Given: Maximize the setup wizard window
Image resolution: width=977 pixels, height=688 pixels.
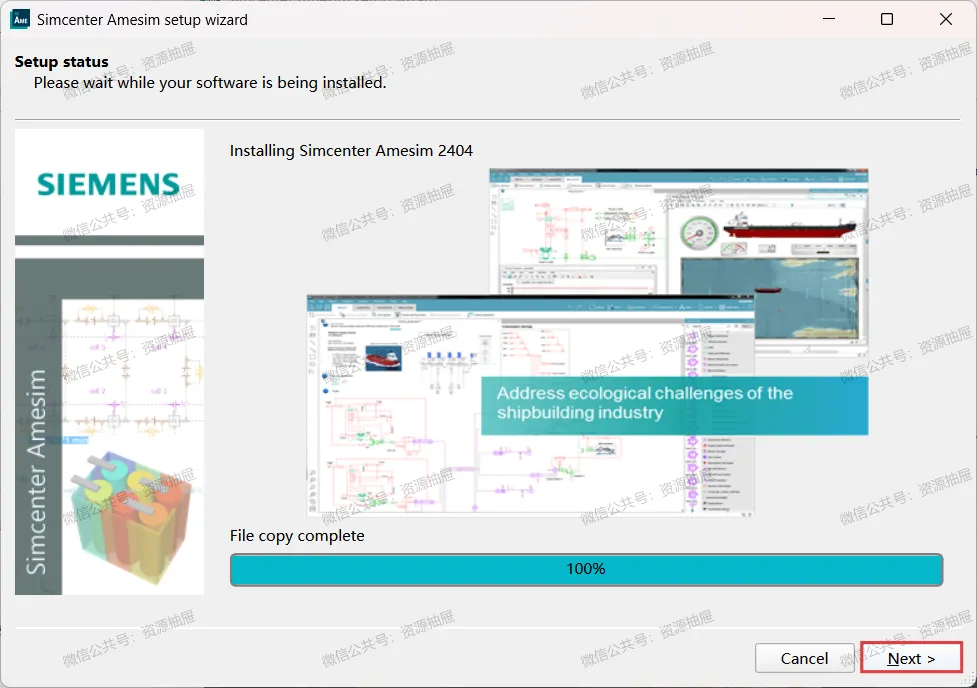Looking at the screenshot, I should pos(887,19).
